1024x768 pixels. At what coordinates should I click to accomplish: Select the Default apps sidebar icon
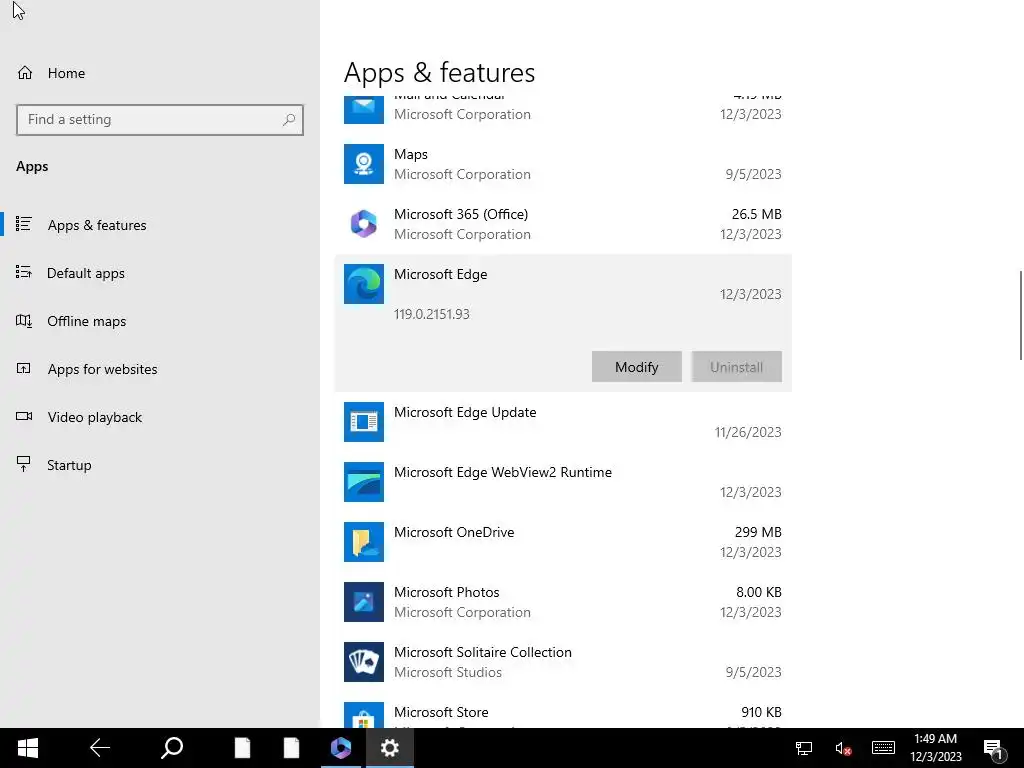click(x=24, y=272)
